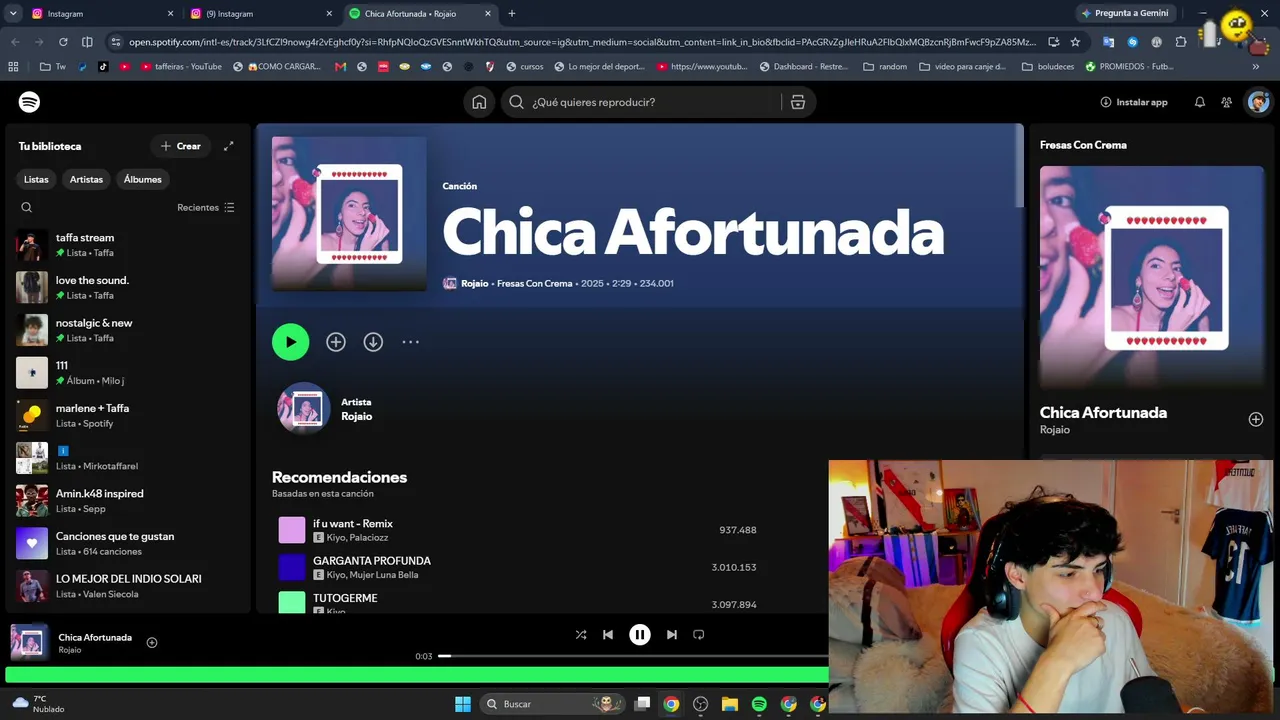This screenshot has width=1280, height=720.
Task: Click Pregunta a Gemini button
Action: [1125, 14]
